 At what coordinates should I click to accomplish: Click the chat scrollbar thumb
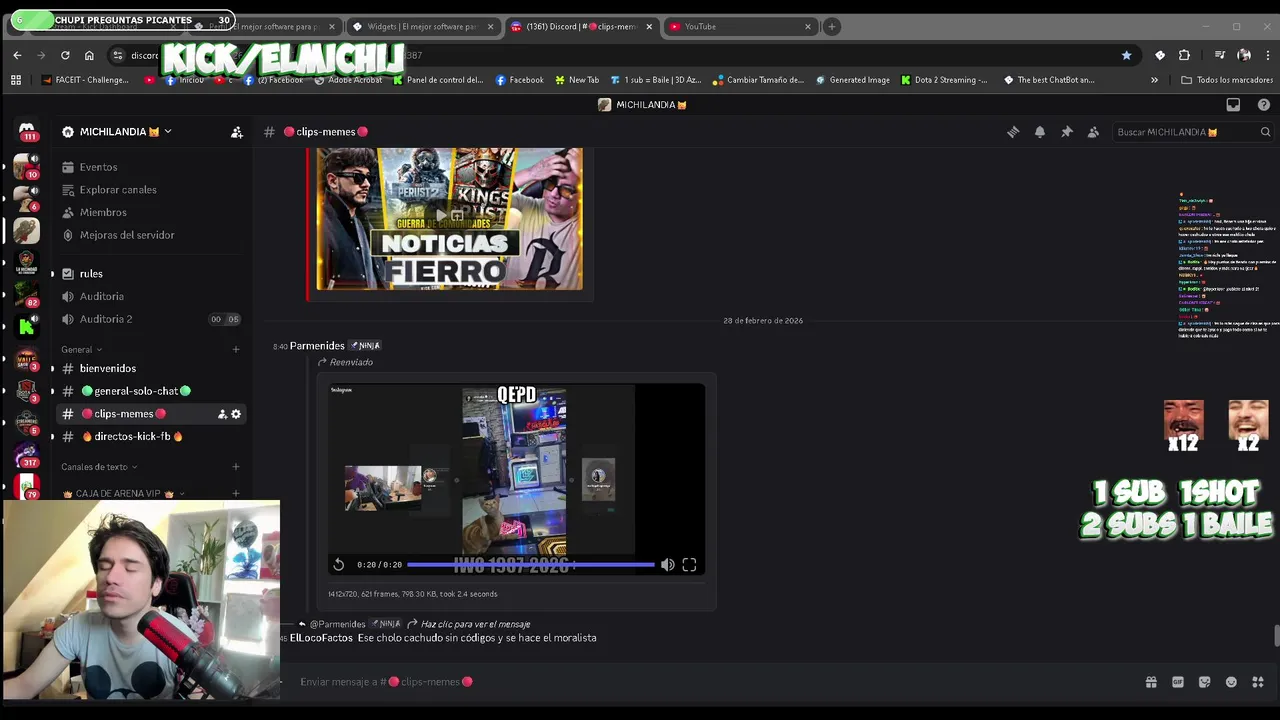pos(1275,636)
